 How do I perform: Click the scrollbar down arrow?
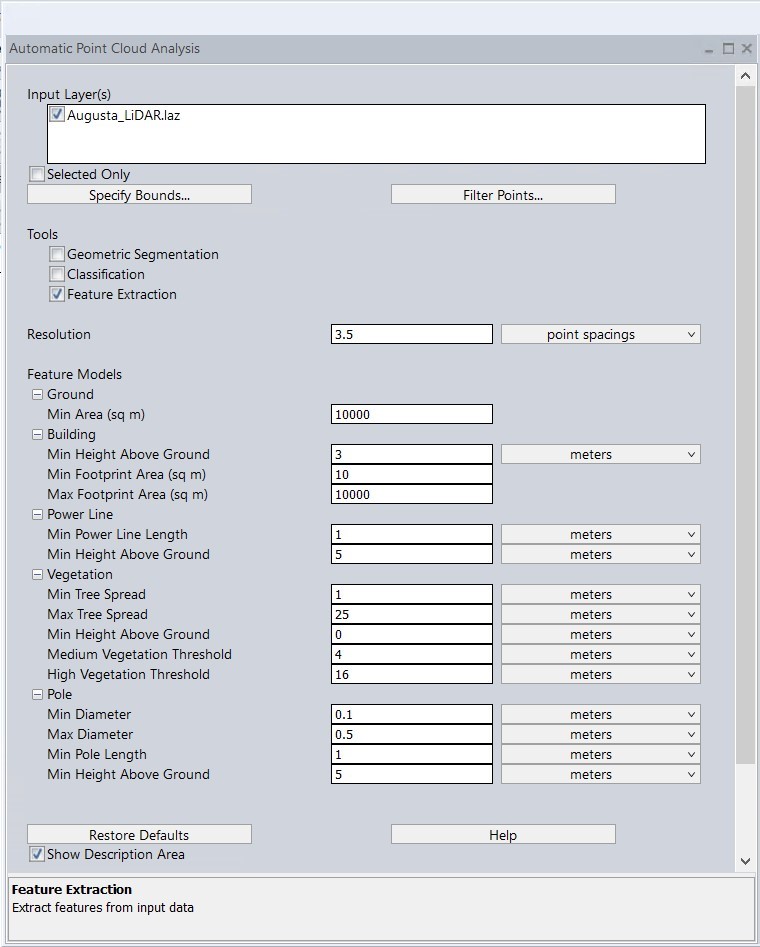click(x=745, y=861)
